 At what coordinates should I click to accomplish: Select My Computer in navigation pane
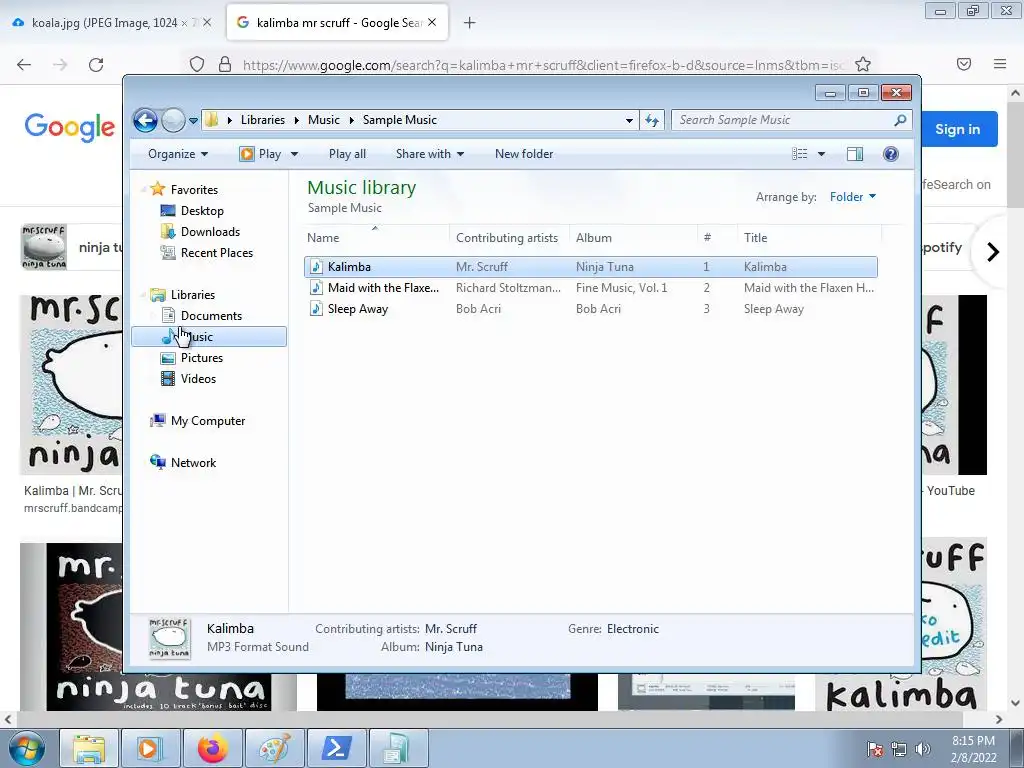208,421
